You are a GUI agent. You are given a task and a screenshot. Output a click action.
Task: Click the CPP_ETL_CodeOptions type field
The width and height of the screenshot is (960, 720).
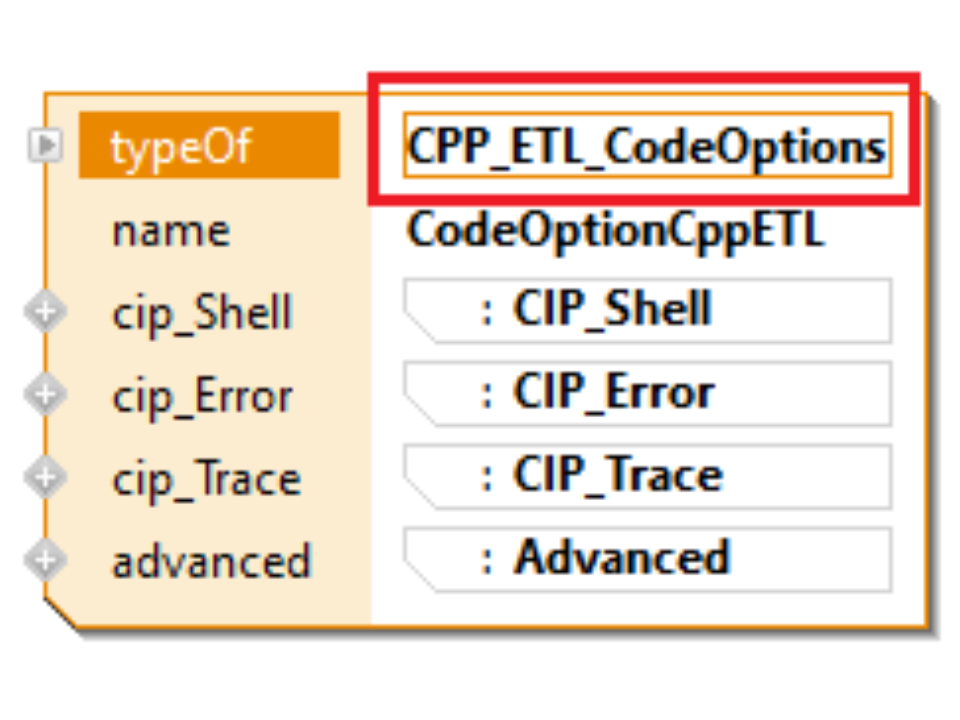(646, 147)
